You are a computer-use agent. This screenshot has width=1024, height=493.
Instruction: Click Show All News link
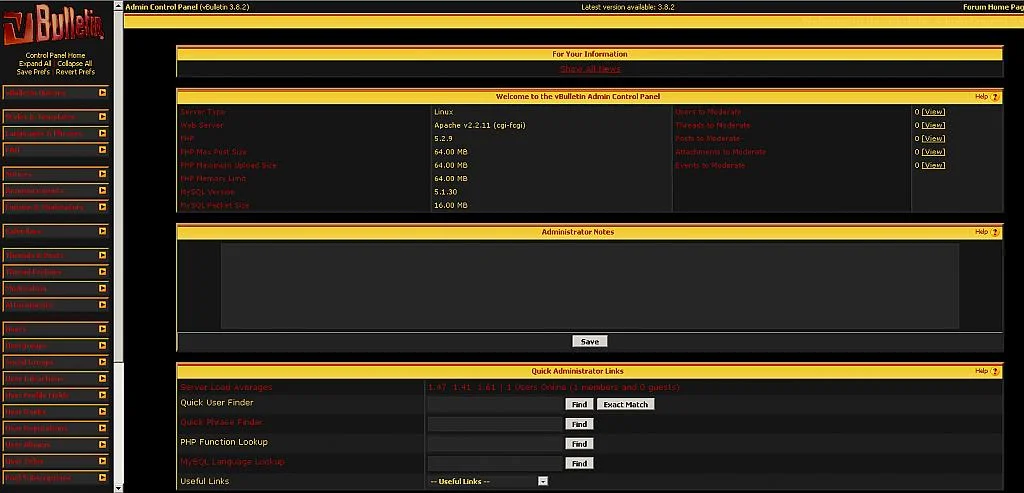point(590,69)
